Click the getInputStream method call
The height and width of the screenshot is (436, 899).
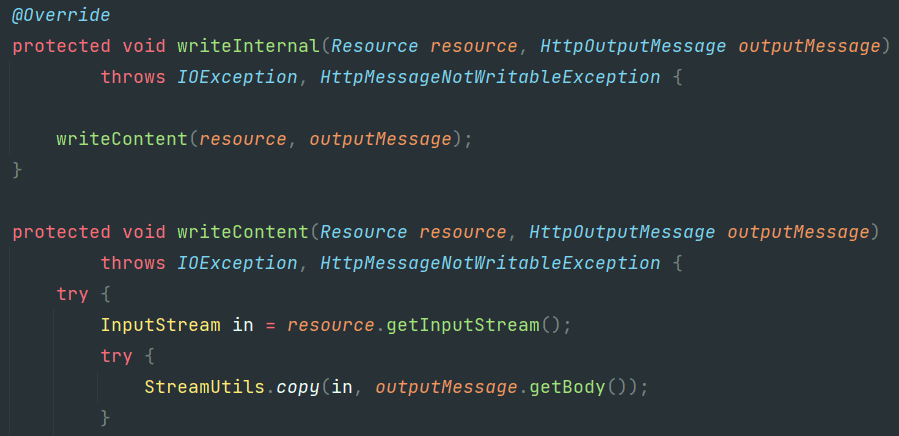[x=463, y=325]
